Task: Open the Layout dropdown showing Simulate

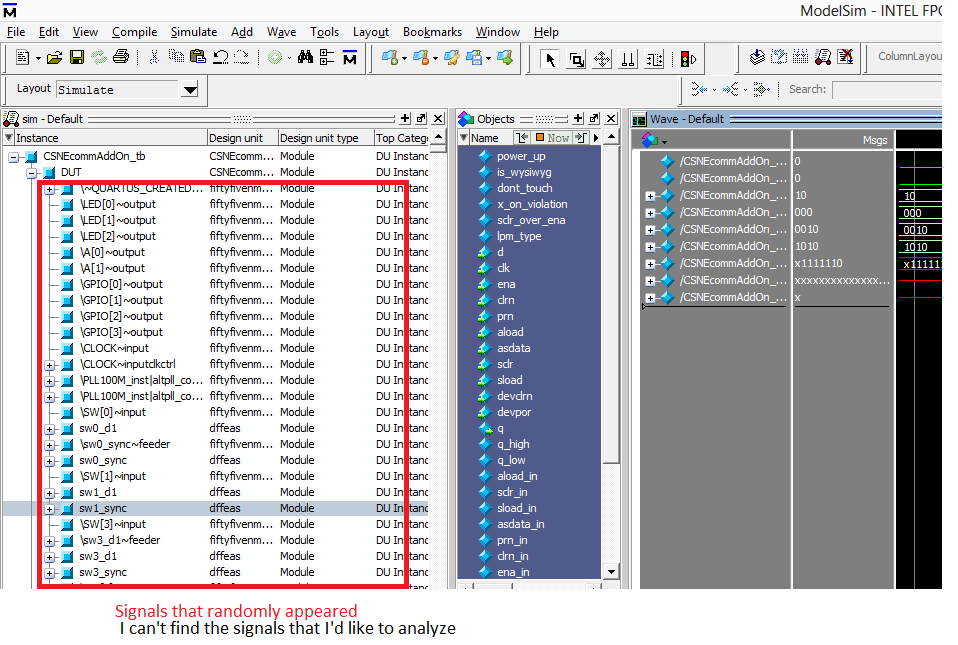Action: 189,89
